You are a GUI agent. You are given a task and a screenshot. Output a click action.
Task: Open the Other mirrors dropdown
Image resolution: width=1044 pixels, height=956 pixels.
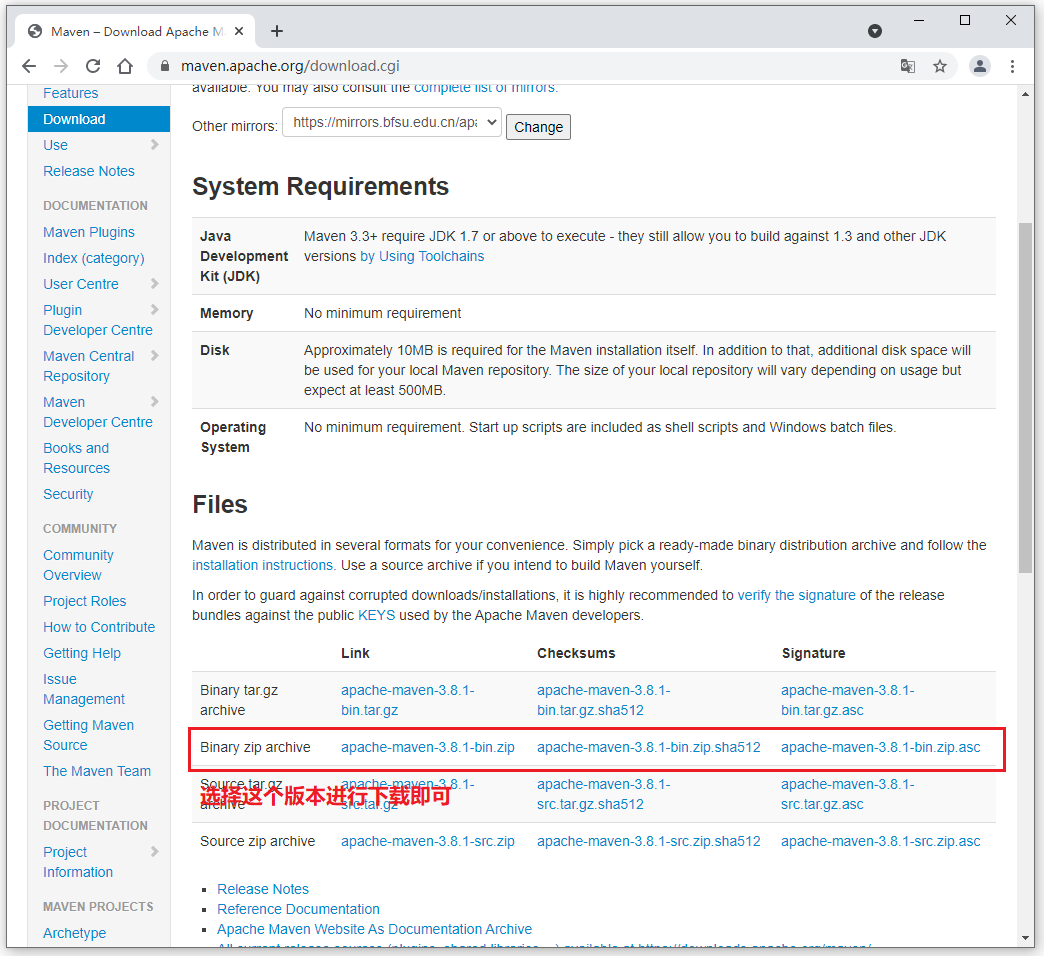(x=391, y=123)
